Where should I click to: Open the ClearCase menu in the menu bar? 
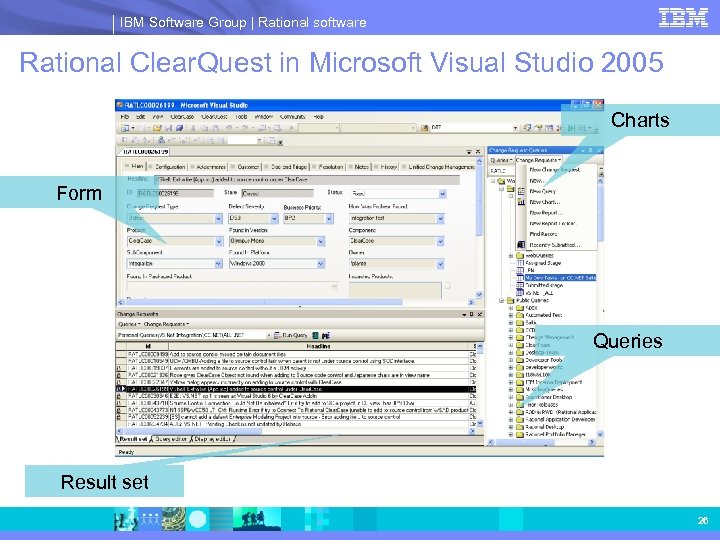click(x=182, y=117)
